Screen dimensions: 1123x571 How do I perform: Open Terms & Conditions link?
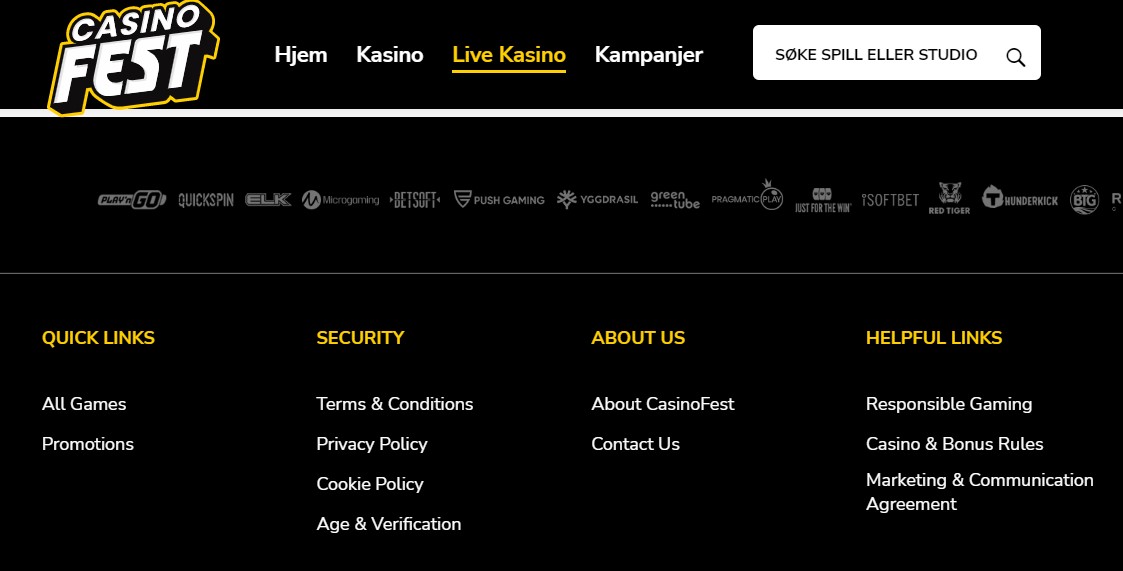coord(395,404)
